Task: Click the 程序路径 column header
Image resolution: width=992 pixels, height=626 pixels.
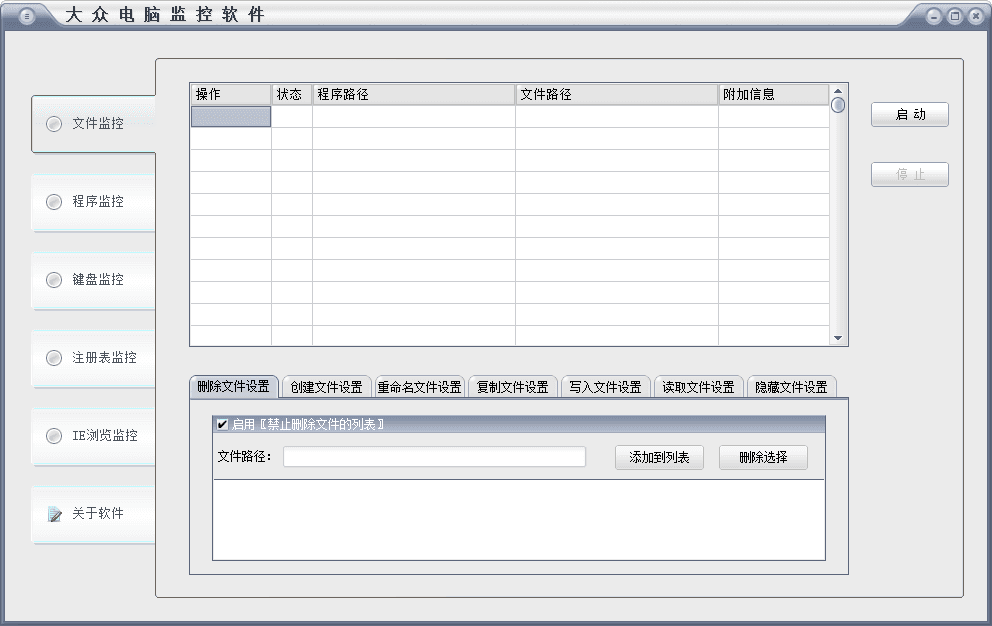Action: pyautogui.click(x=413, y=94)
